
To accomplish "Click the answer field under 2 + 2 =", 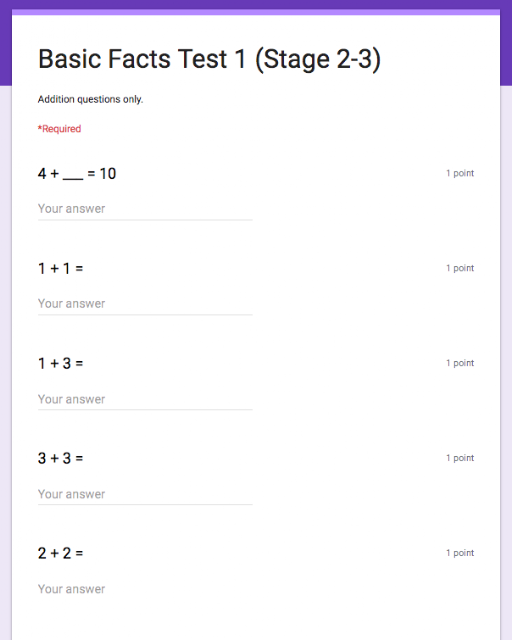I will pyautogui.click(x=145, y=589).
